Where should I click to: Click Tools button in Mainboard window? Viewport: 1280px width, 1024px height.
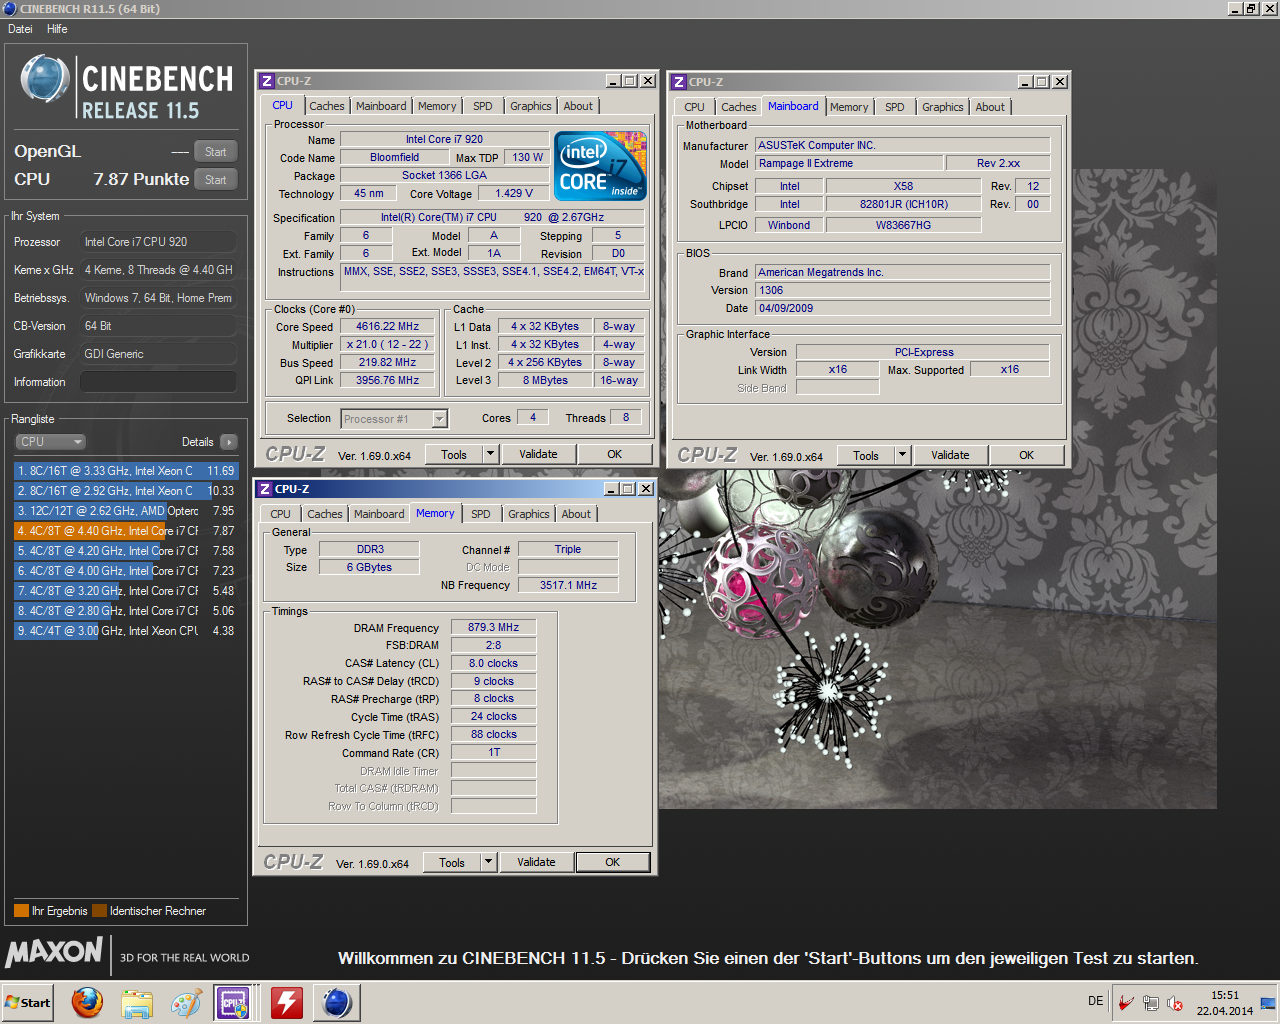tap(866, 455)
